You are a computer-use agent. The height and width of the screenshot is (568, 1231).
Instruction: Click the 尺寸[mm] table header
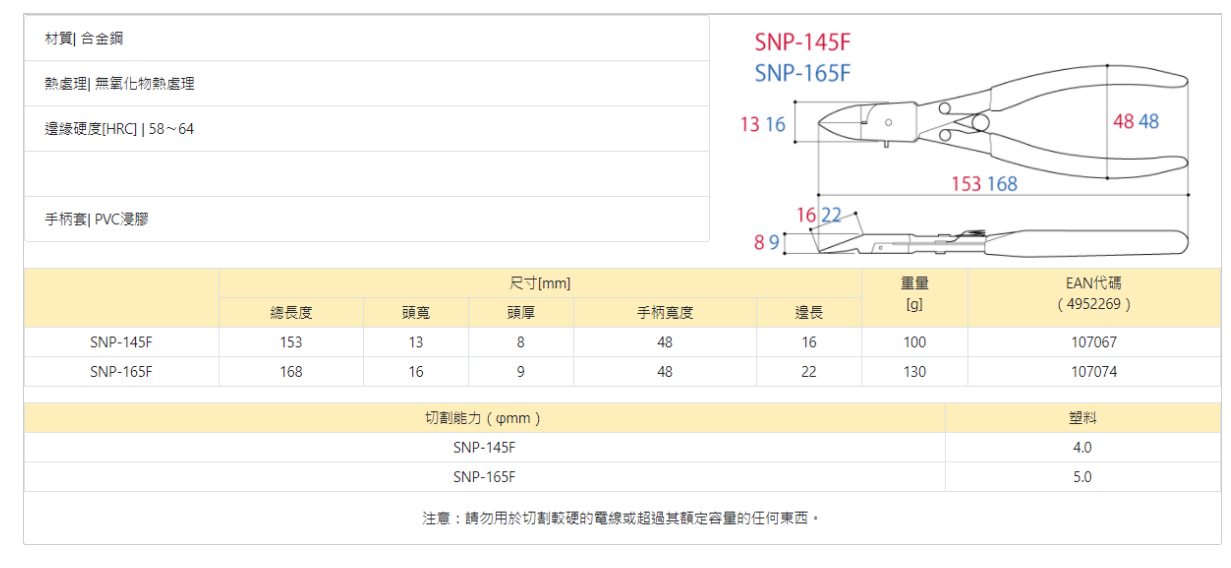[x=540, y=283]
